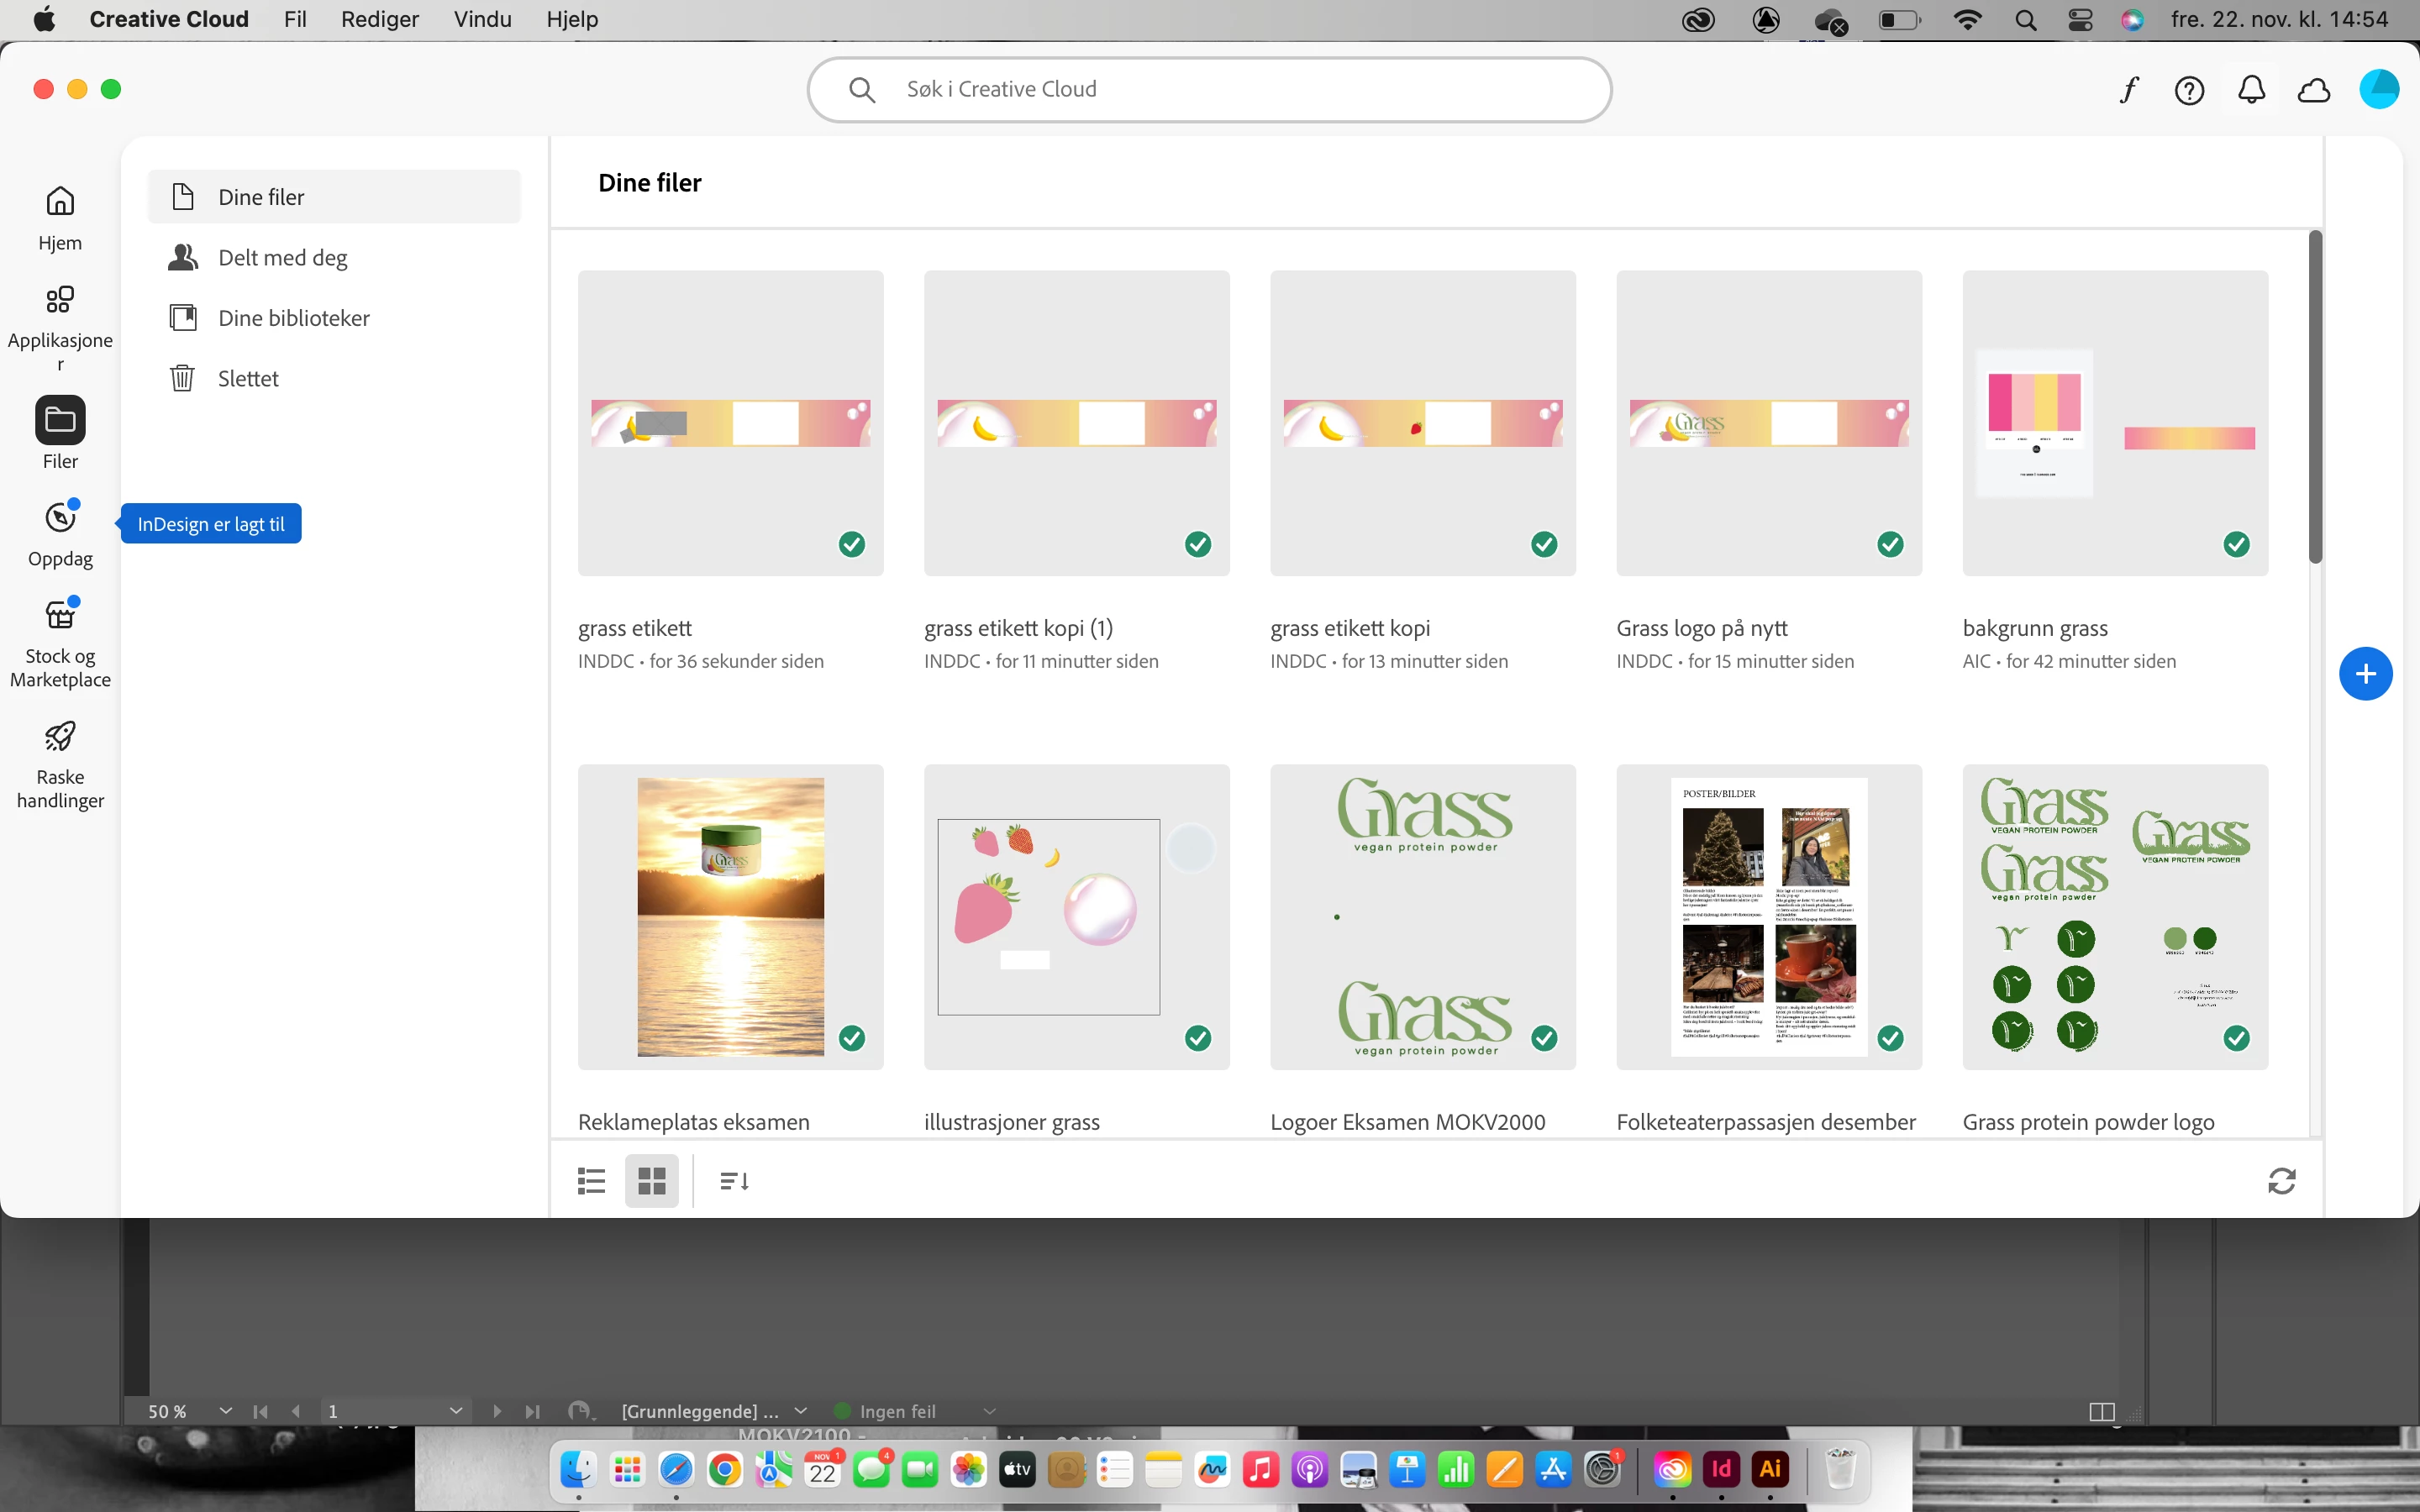Open the Hjem section in sidebar
Viewport: 2420px width, 1512px height.
(x=60, y=218)
